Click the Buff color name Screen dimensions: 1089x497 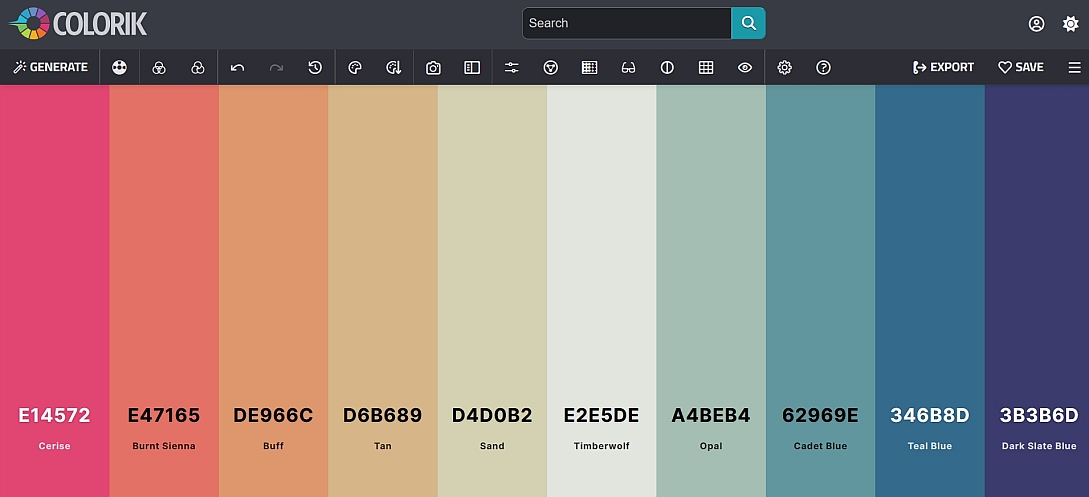(273, 446)
